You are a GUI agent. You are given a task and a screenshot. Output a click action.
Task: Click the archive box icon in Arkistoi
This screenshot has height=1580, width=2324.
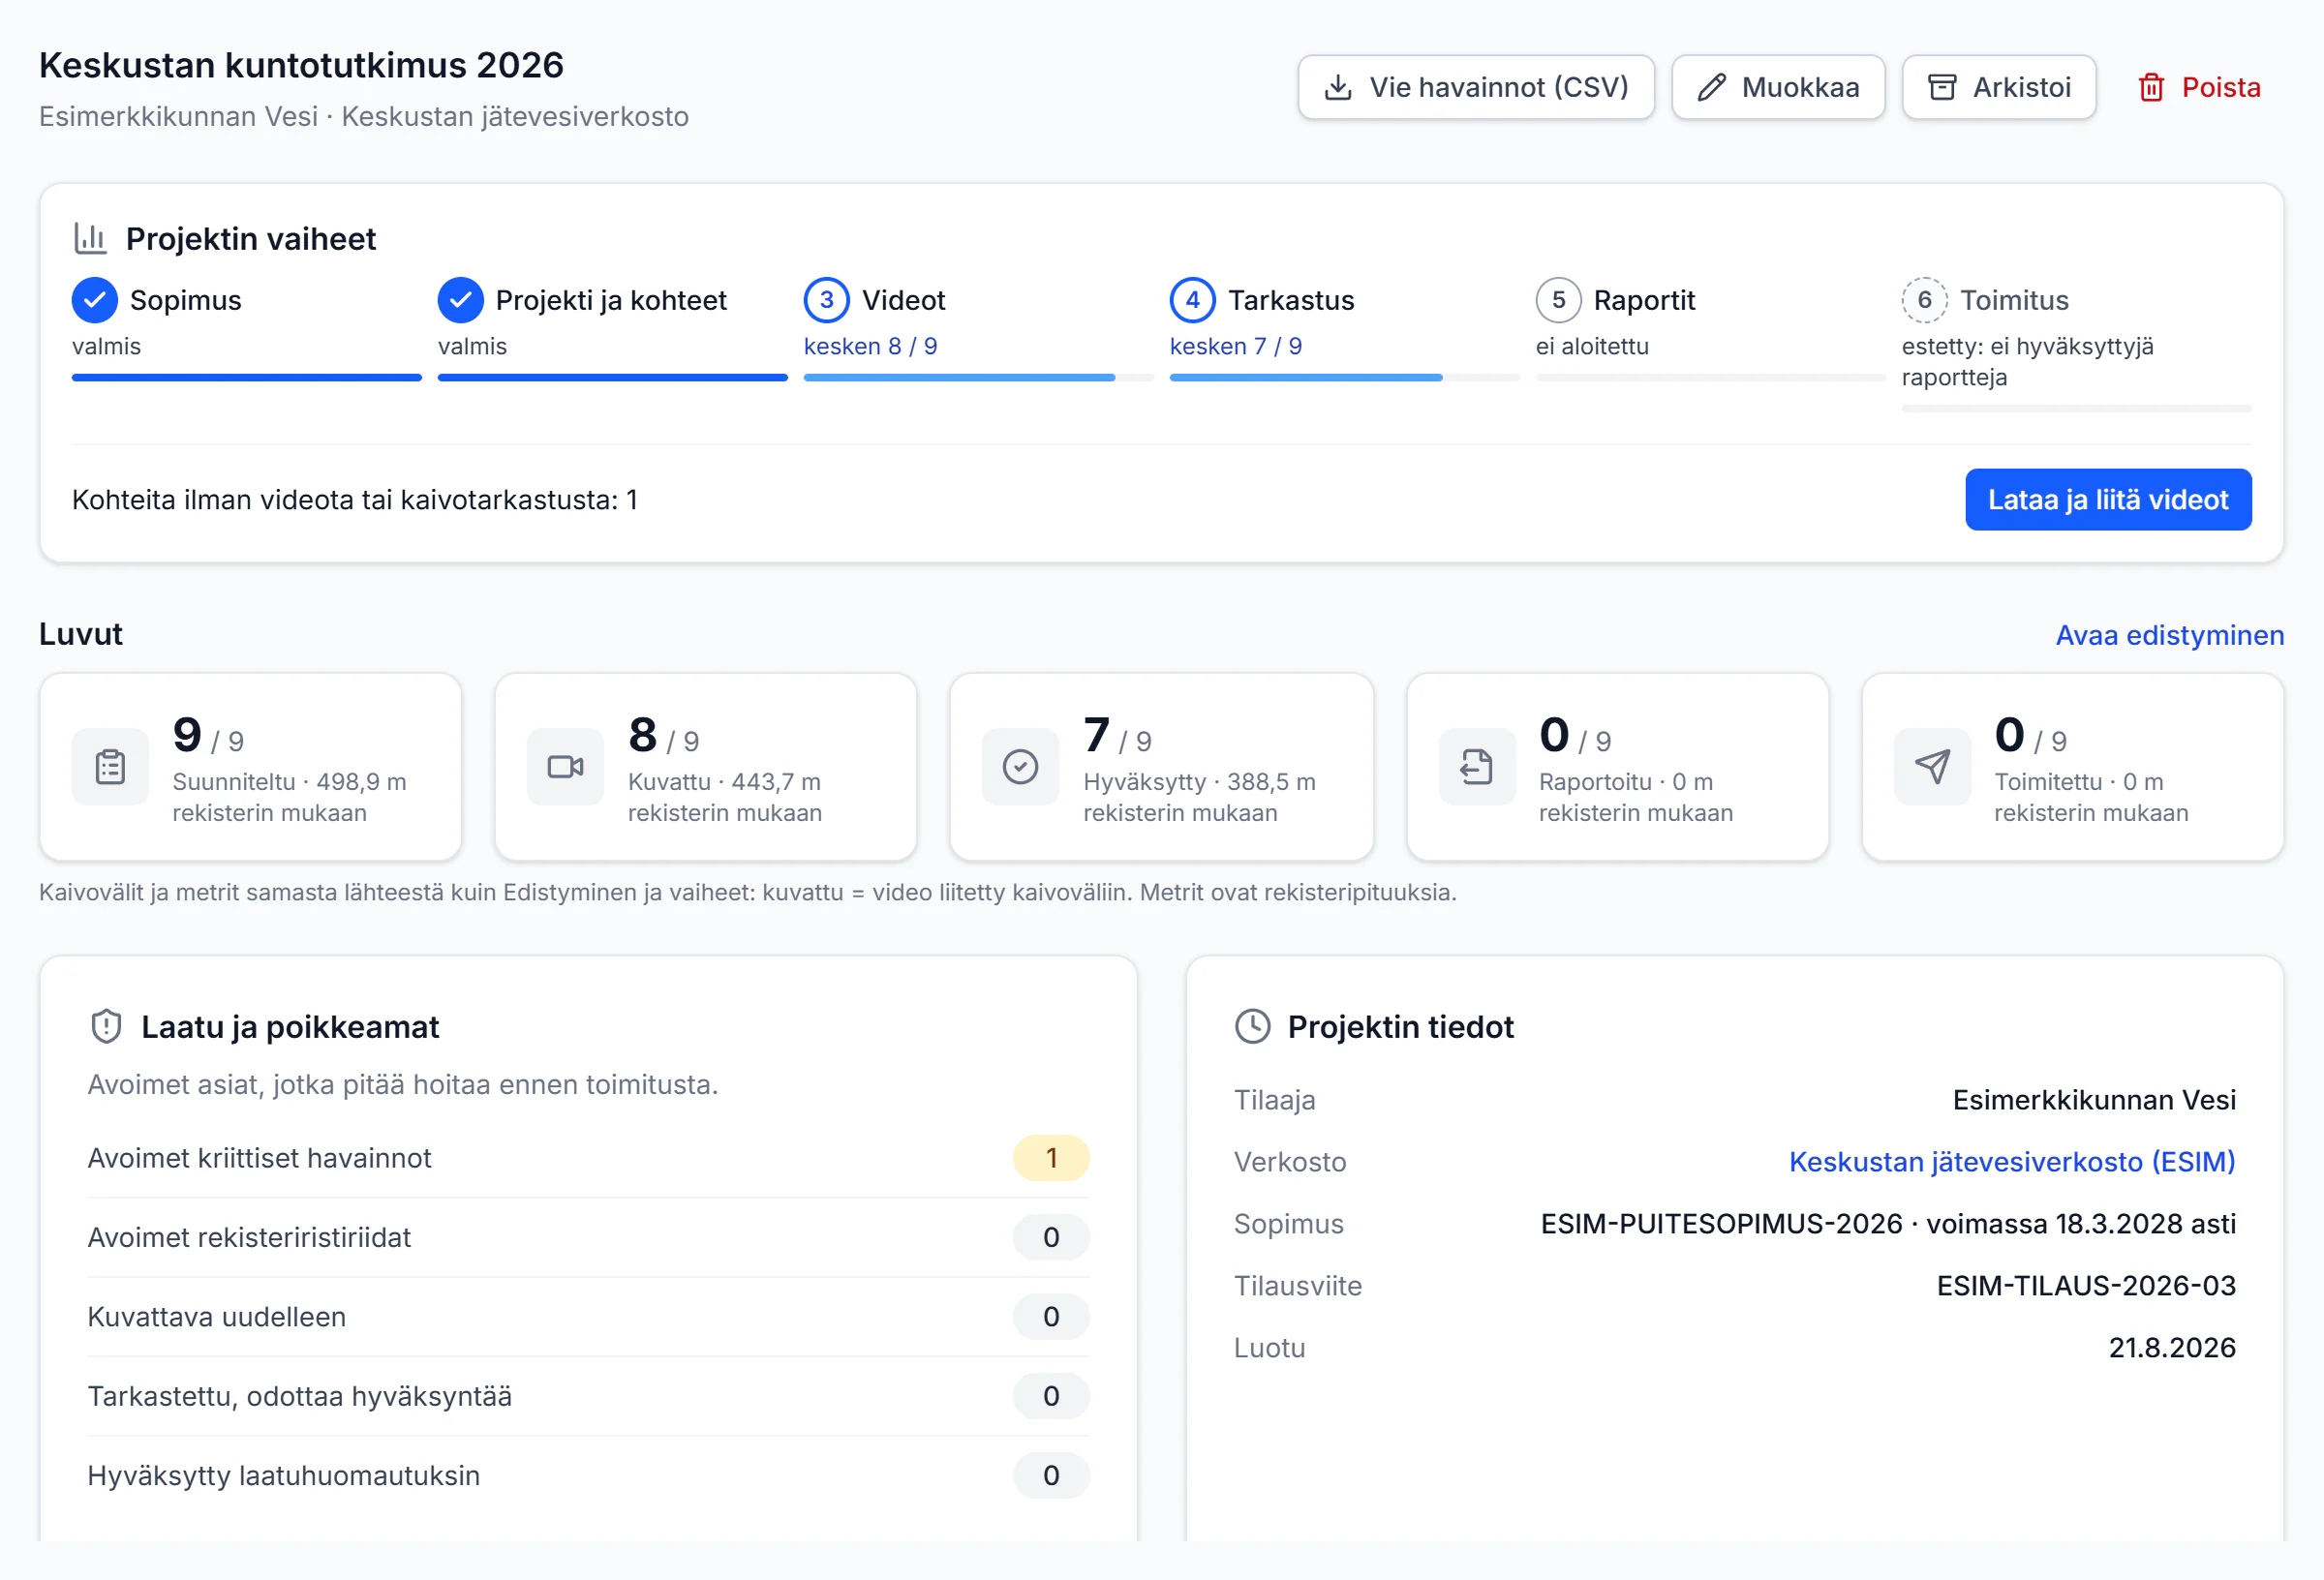pos(1942,88)
